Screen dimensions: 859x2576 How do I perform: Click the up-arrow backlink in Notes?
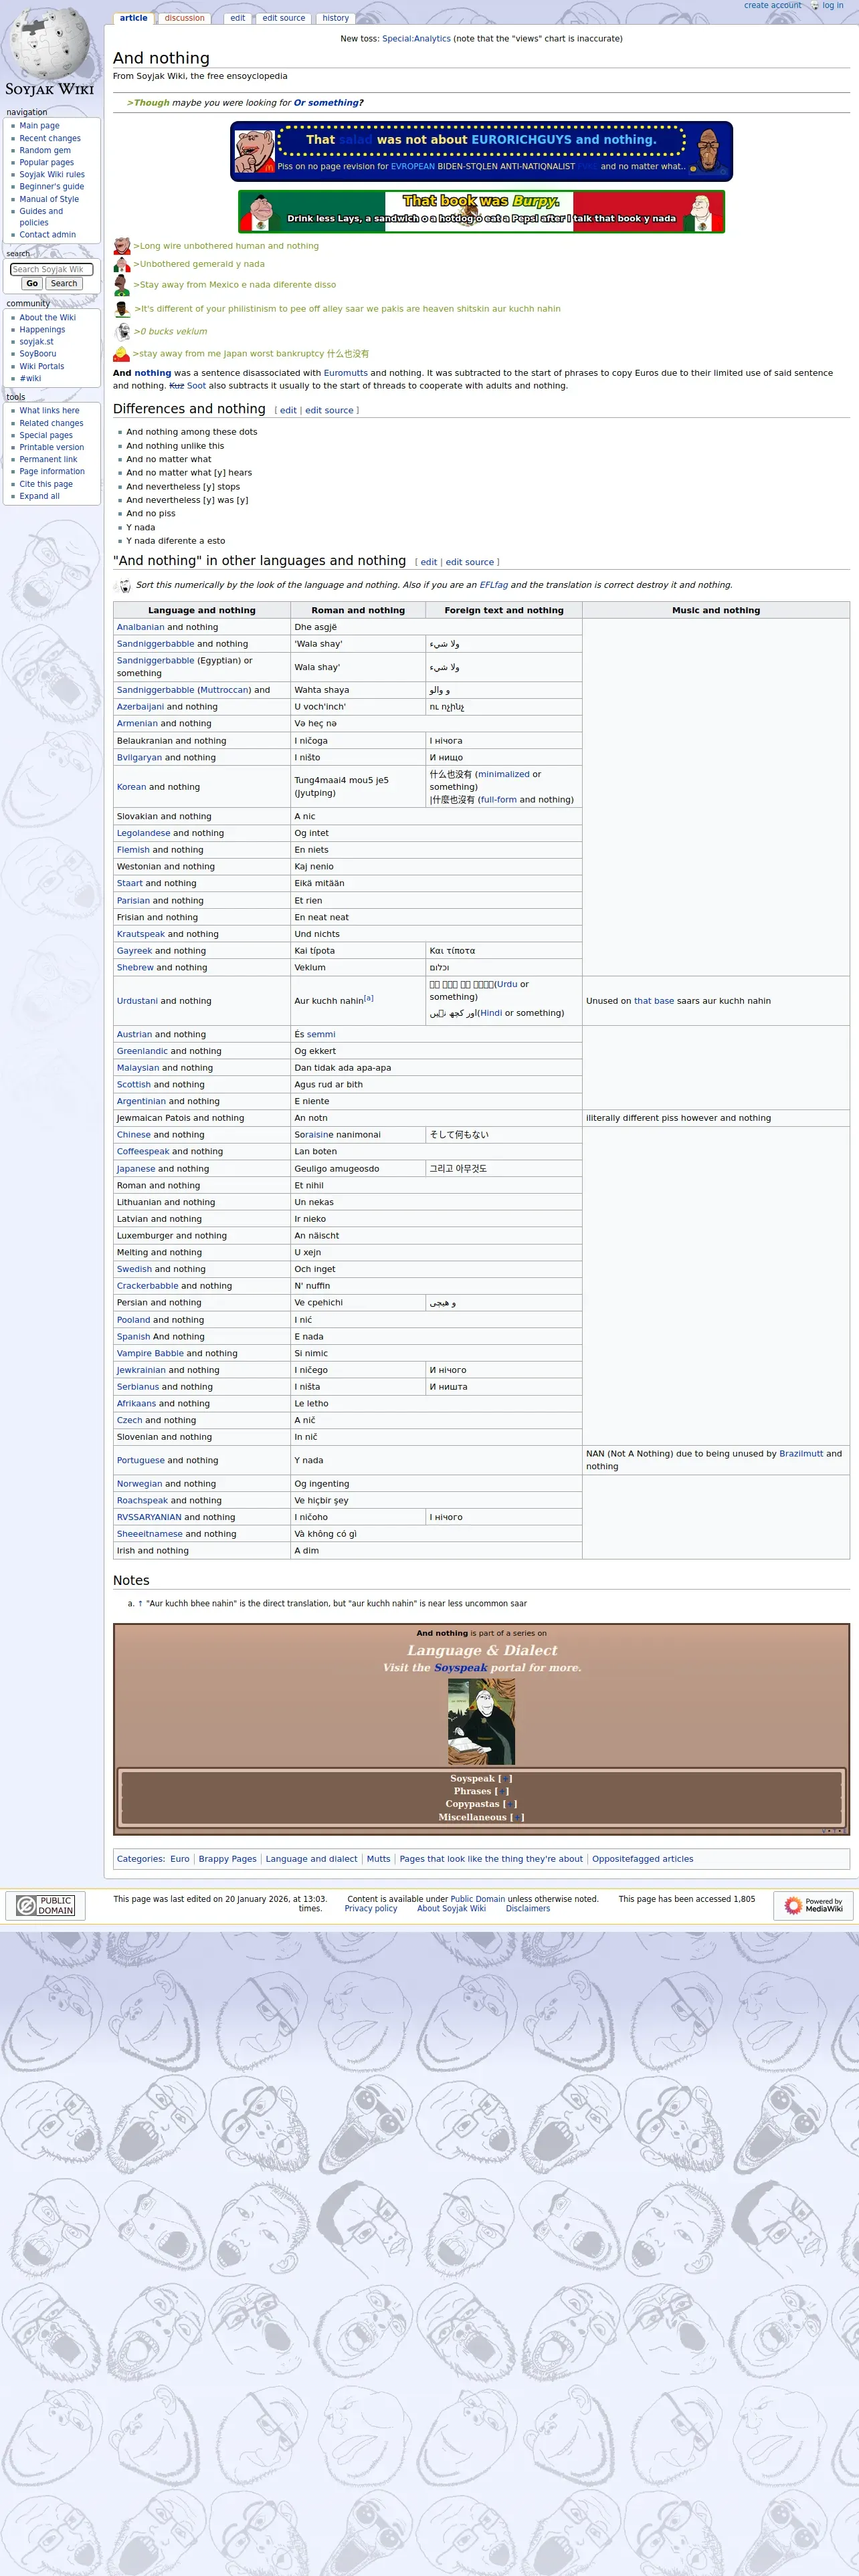pos(140,1604)
